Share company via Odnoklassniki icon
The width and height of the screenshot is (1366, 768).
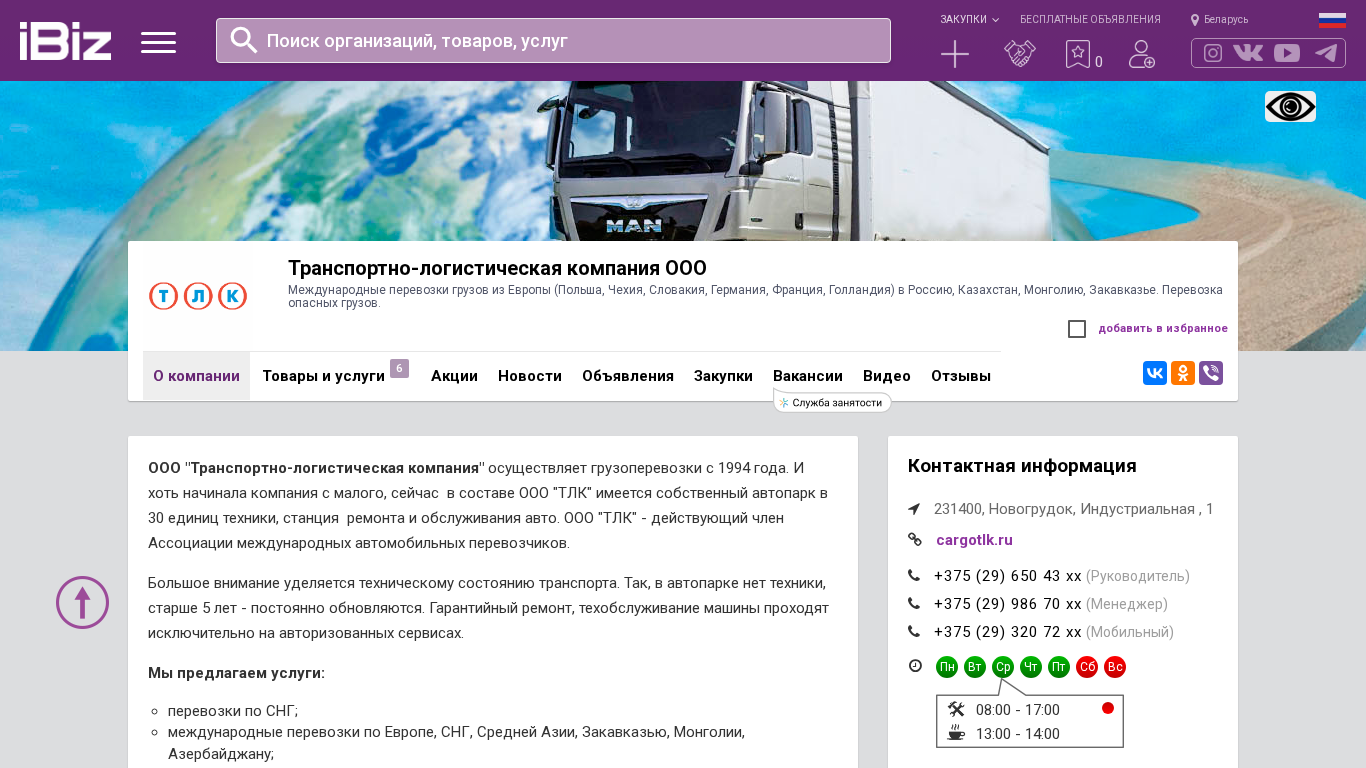coord(1183,373)
